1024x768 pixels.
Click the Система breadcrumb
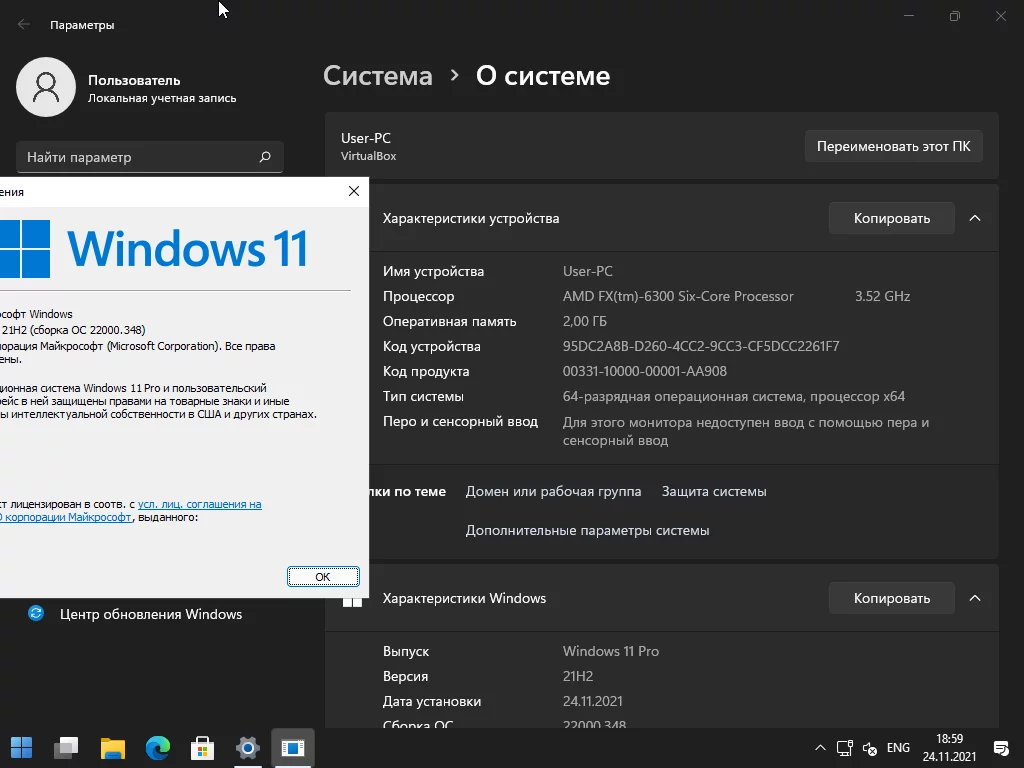pyautogui.click(x=378, y=76)
